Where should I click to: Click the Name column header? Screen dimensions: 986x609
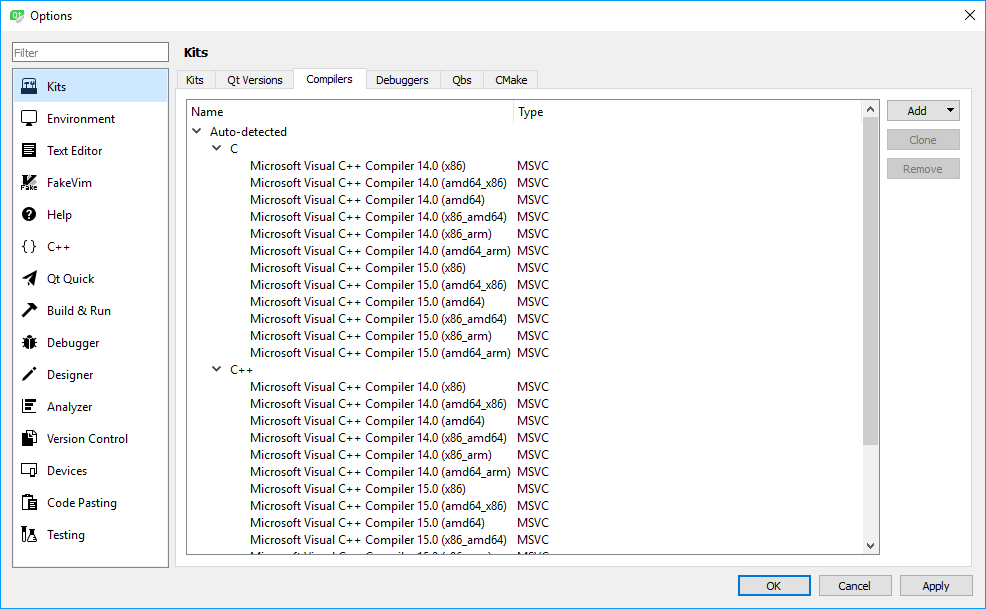tap(350, 111)
